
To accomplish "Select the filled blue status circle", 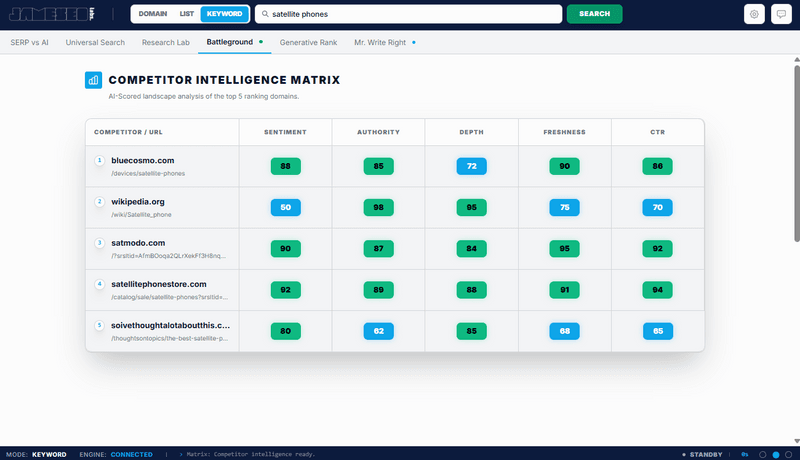I will [776, 454].
